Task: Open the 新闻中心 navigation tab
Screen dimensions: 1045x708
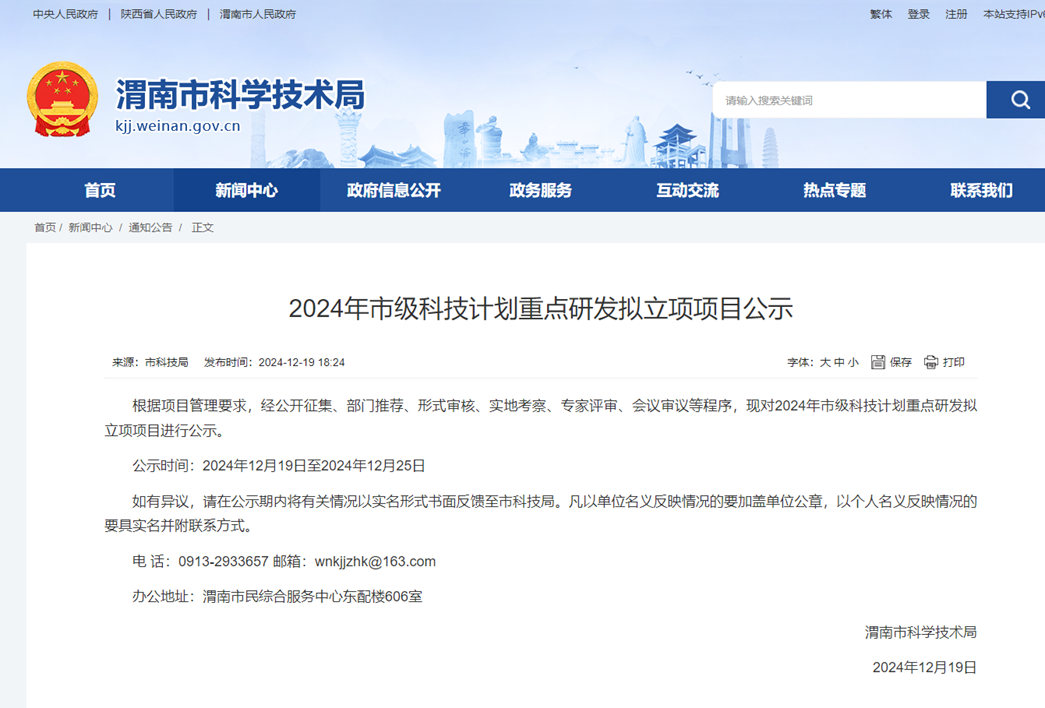Action: [246, 190]
